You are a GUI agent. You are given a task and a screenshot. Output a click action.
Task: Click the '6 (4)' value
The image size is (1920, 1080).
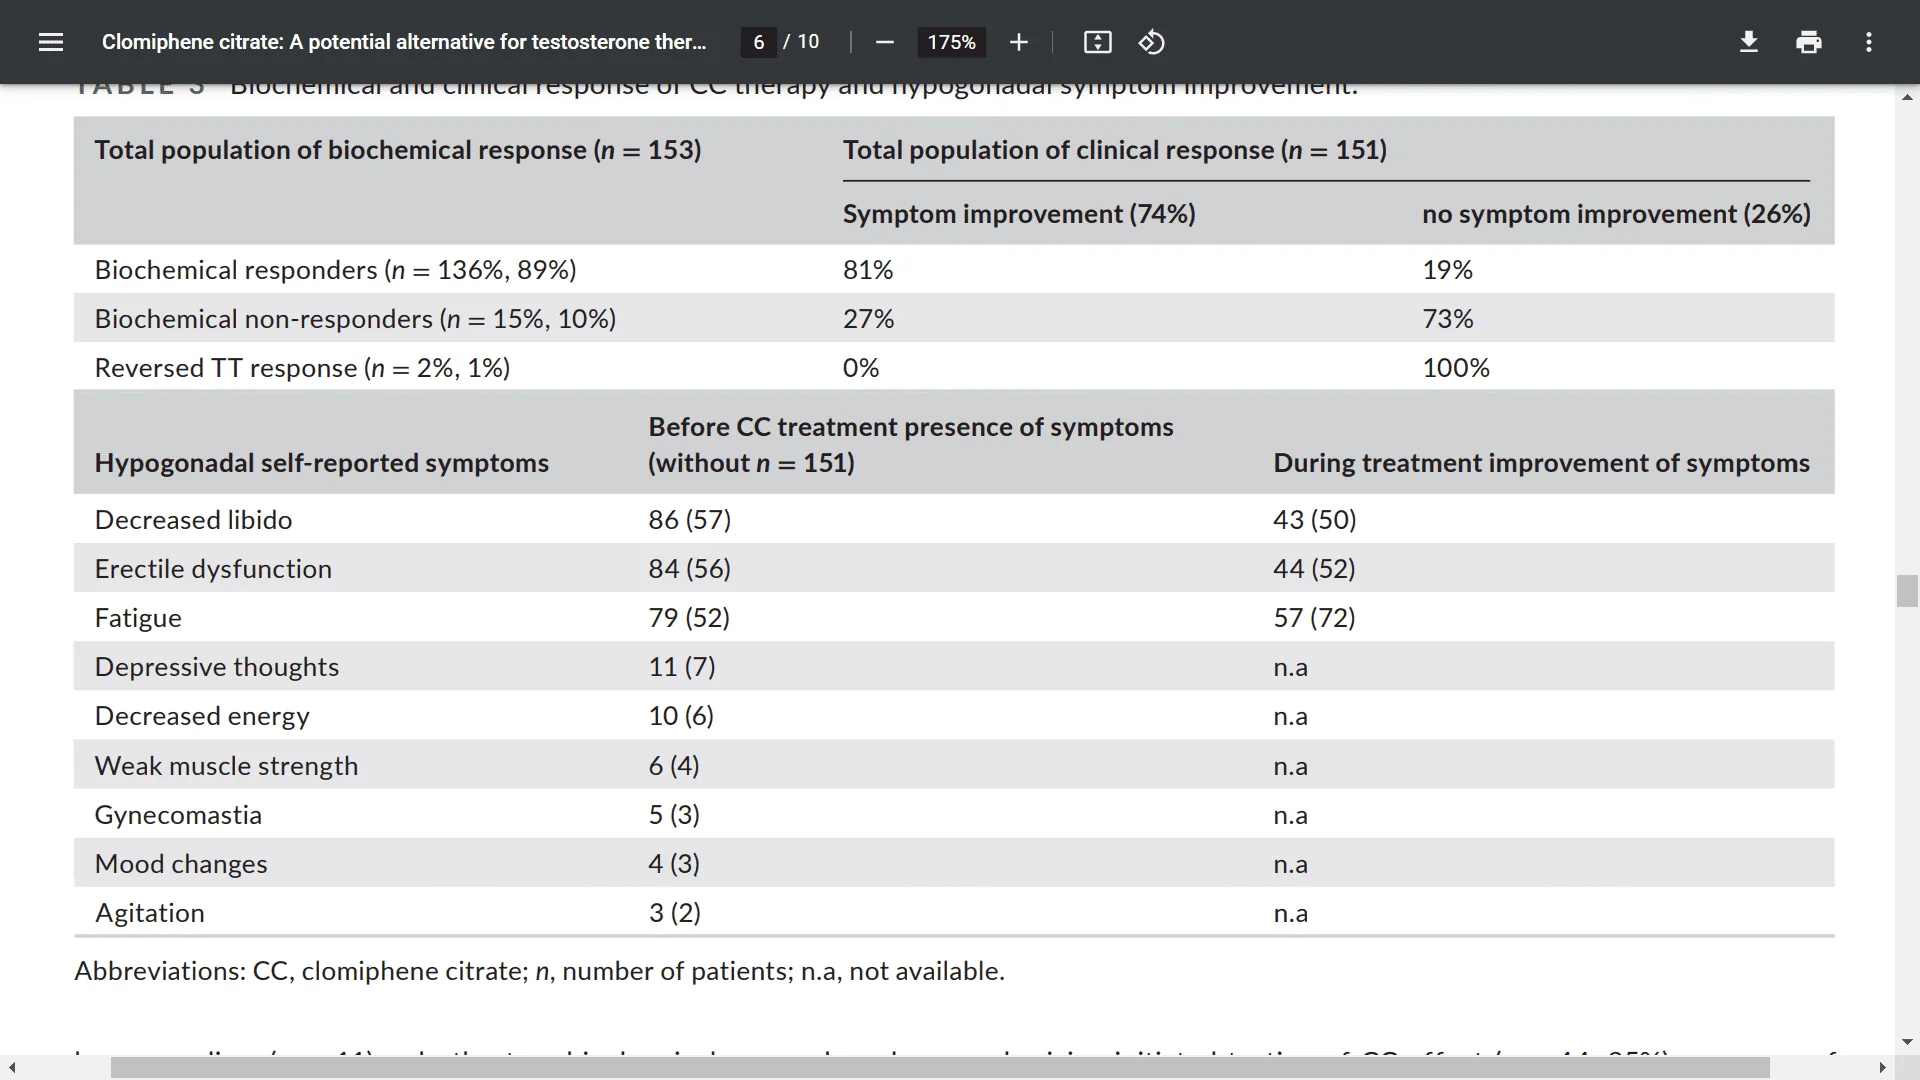coord(674,766)
